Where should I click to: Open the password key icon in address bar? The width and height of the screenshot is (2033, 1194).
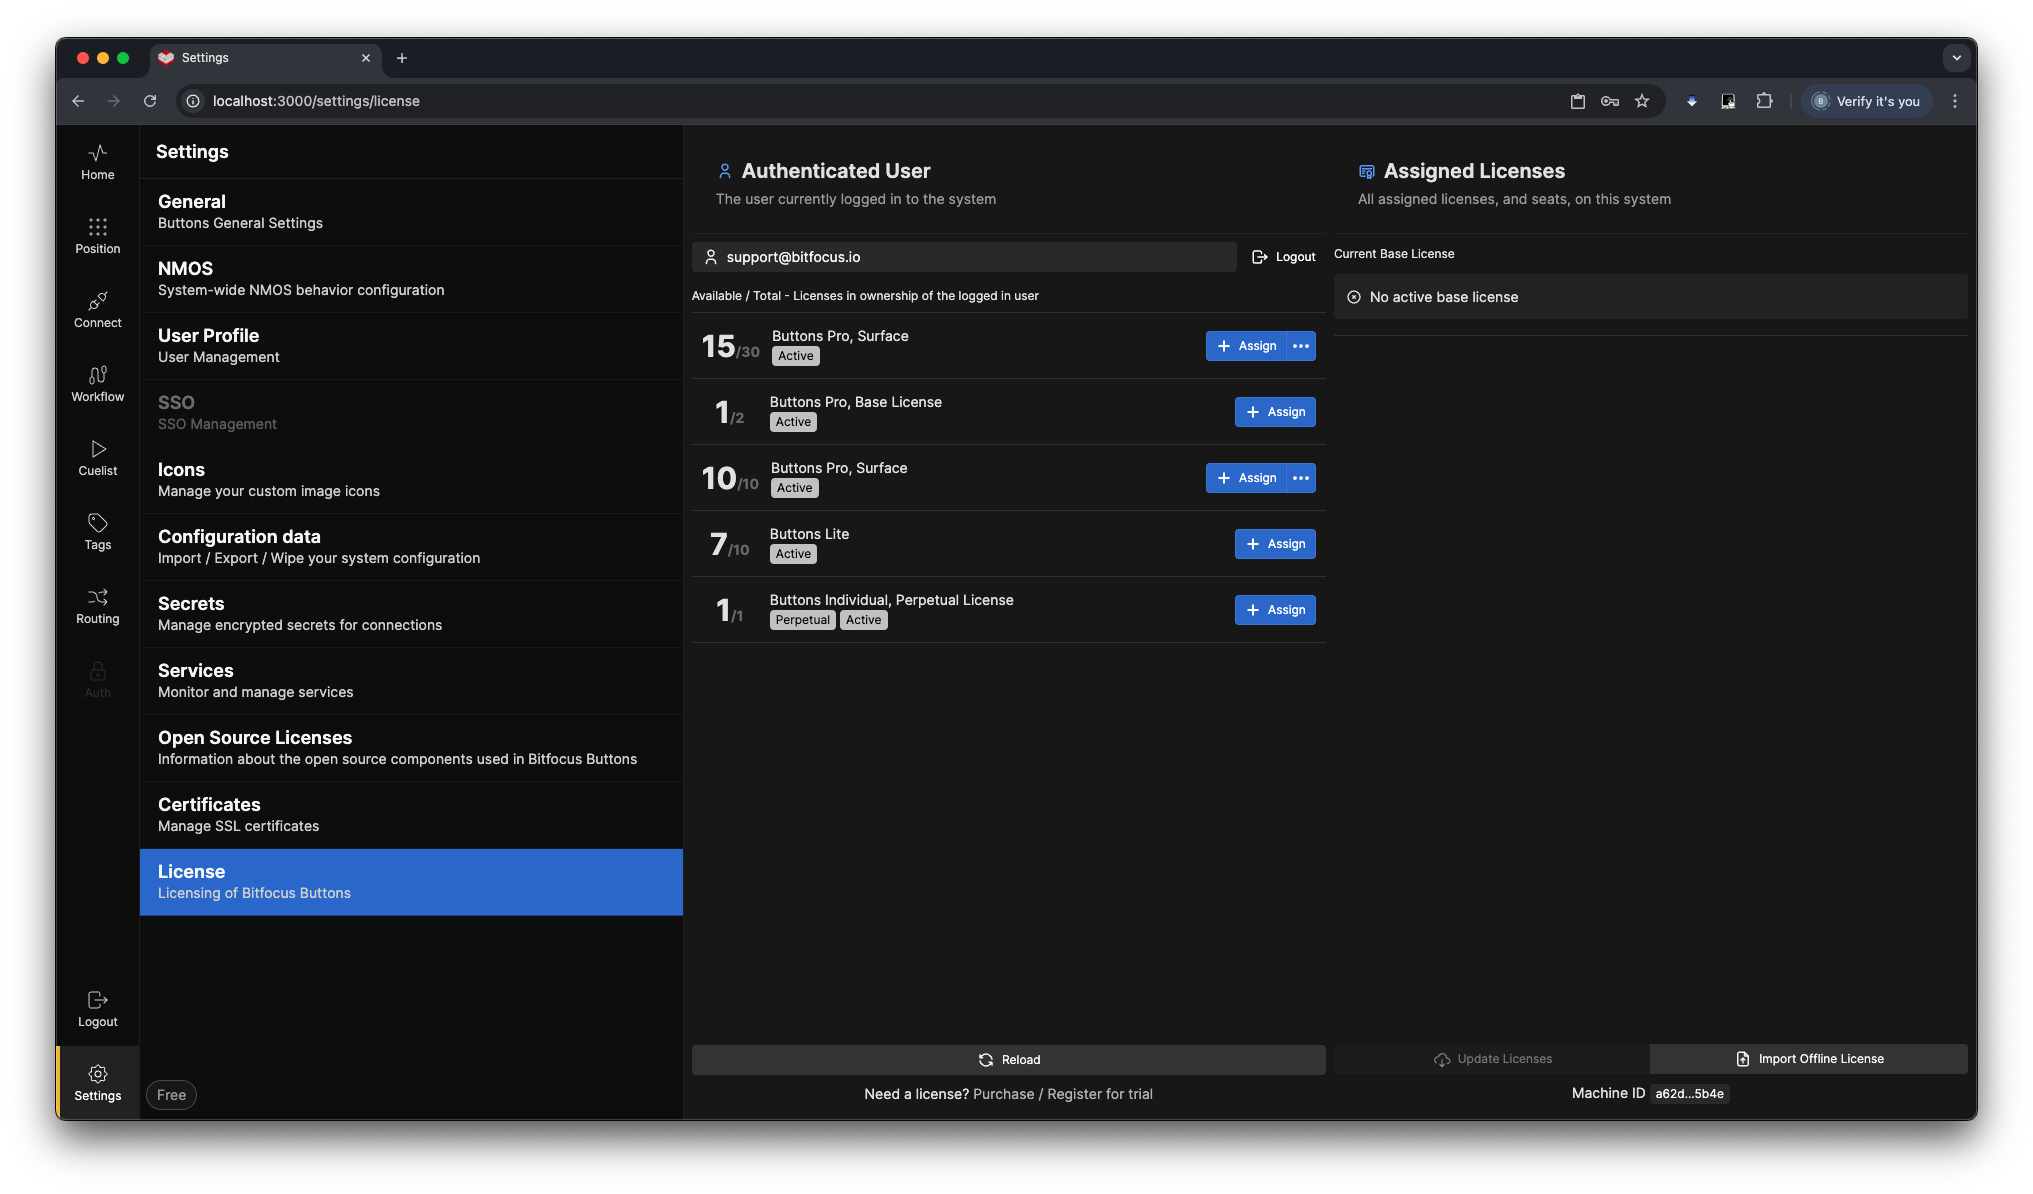(1610, 101)
